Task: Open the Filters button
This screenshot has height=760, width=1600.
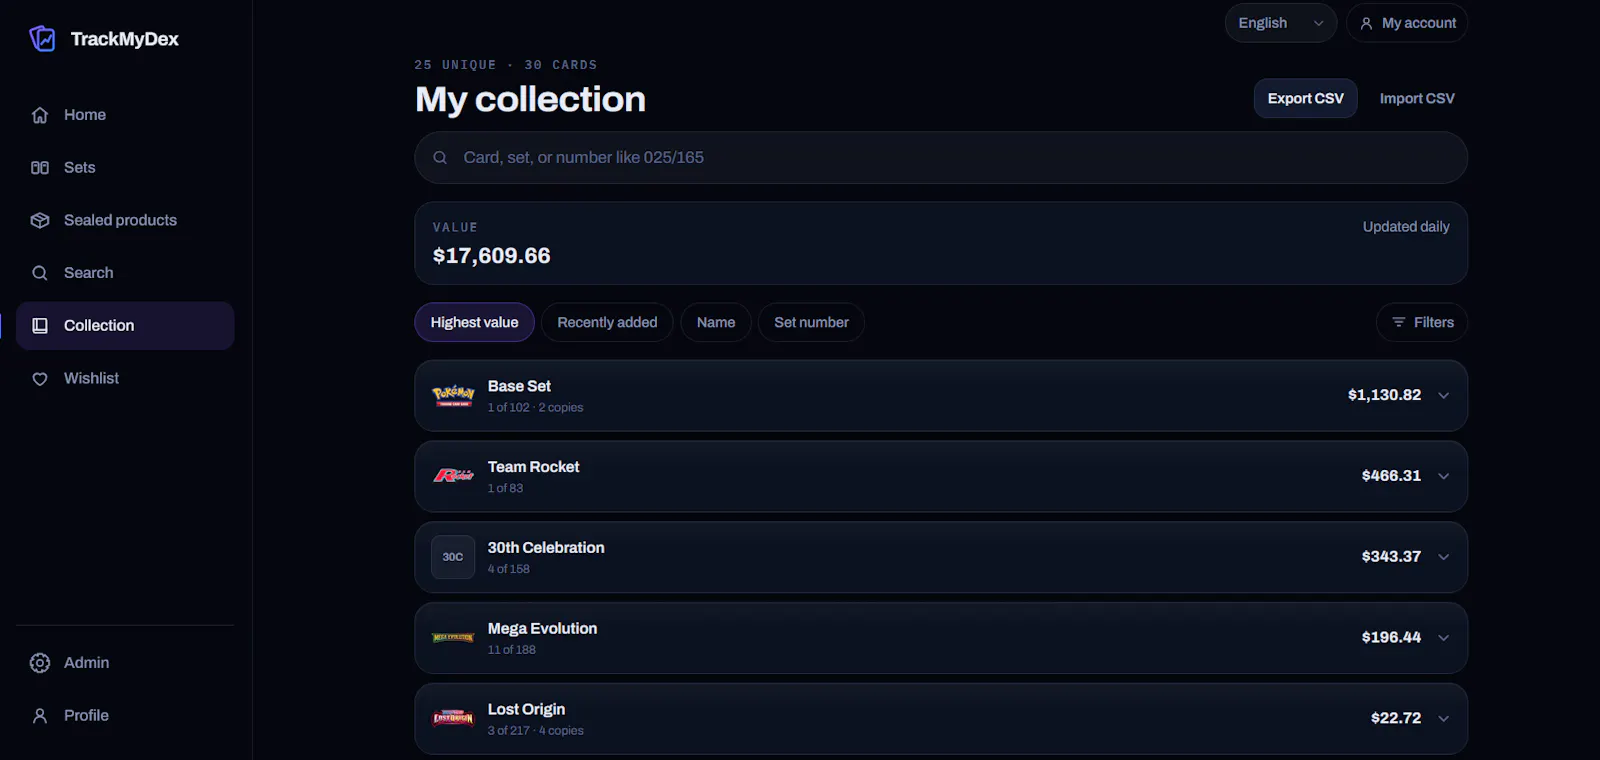Action: coord(1422,322)
